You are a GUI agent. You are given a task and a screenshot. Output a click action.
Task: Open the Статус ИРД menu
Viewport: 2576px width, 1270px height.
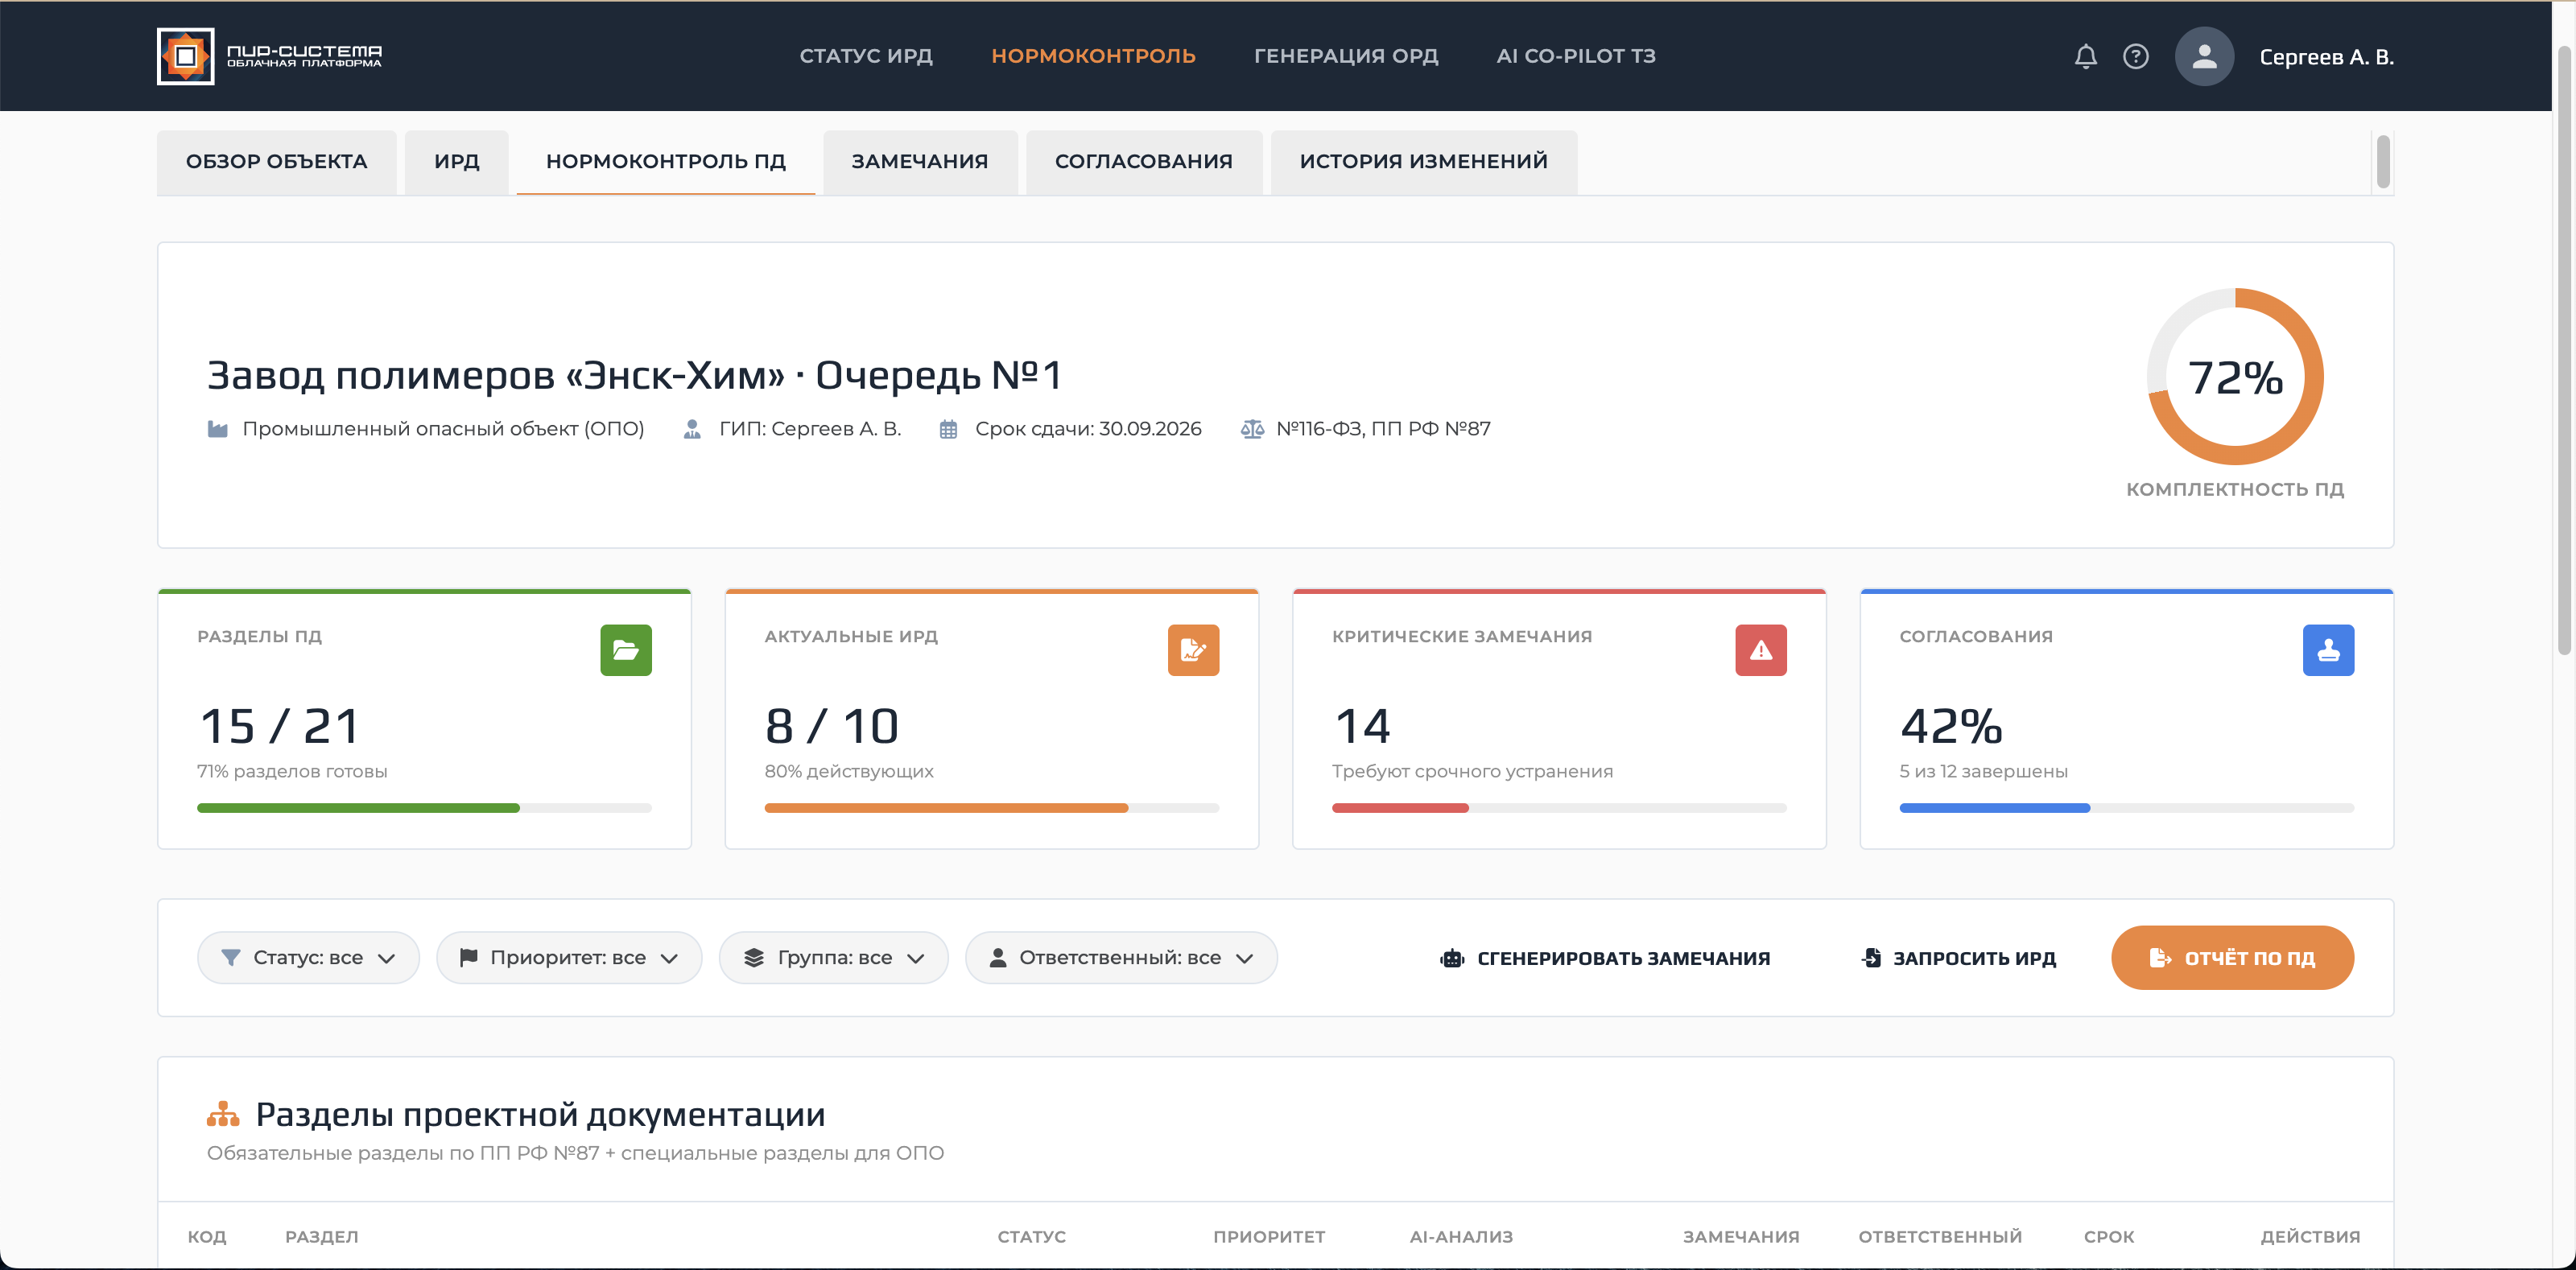click(x=866, y=56)
